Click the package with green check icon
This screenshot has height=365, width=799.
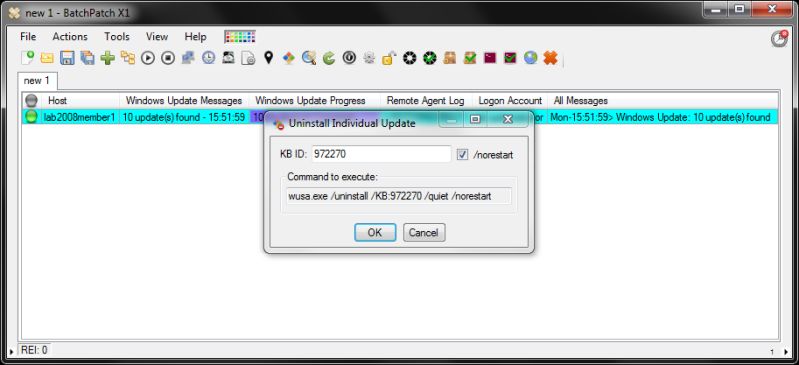[x=470, y=58]
